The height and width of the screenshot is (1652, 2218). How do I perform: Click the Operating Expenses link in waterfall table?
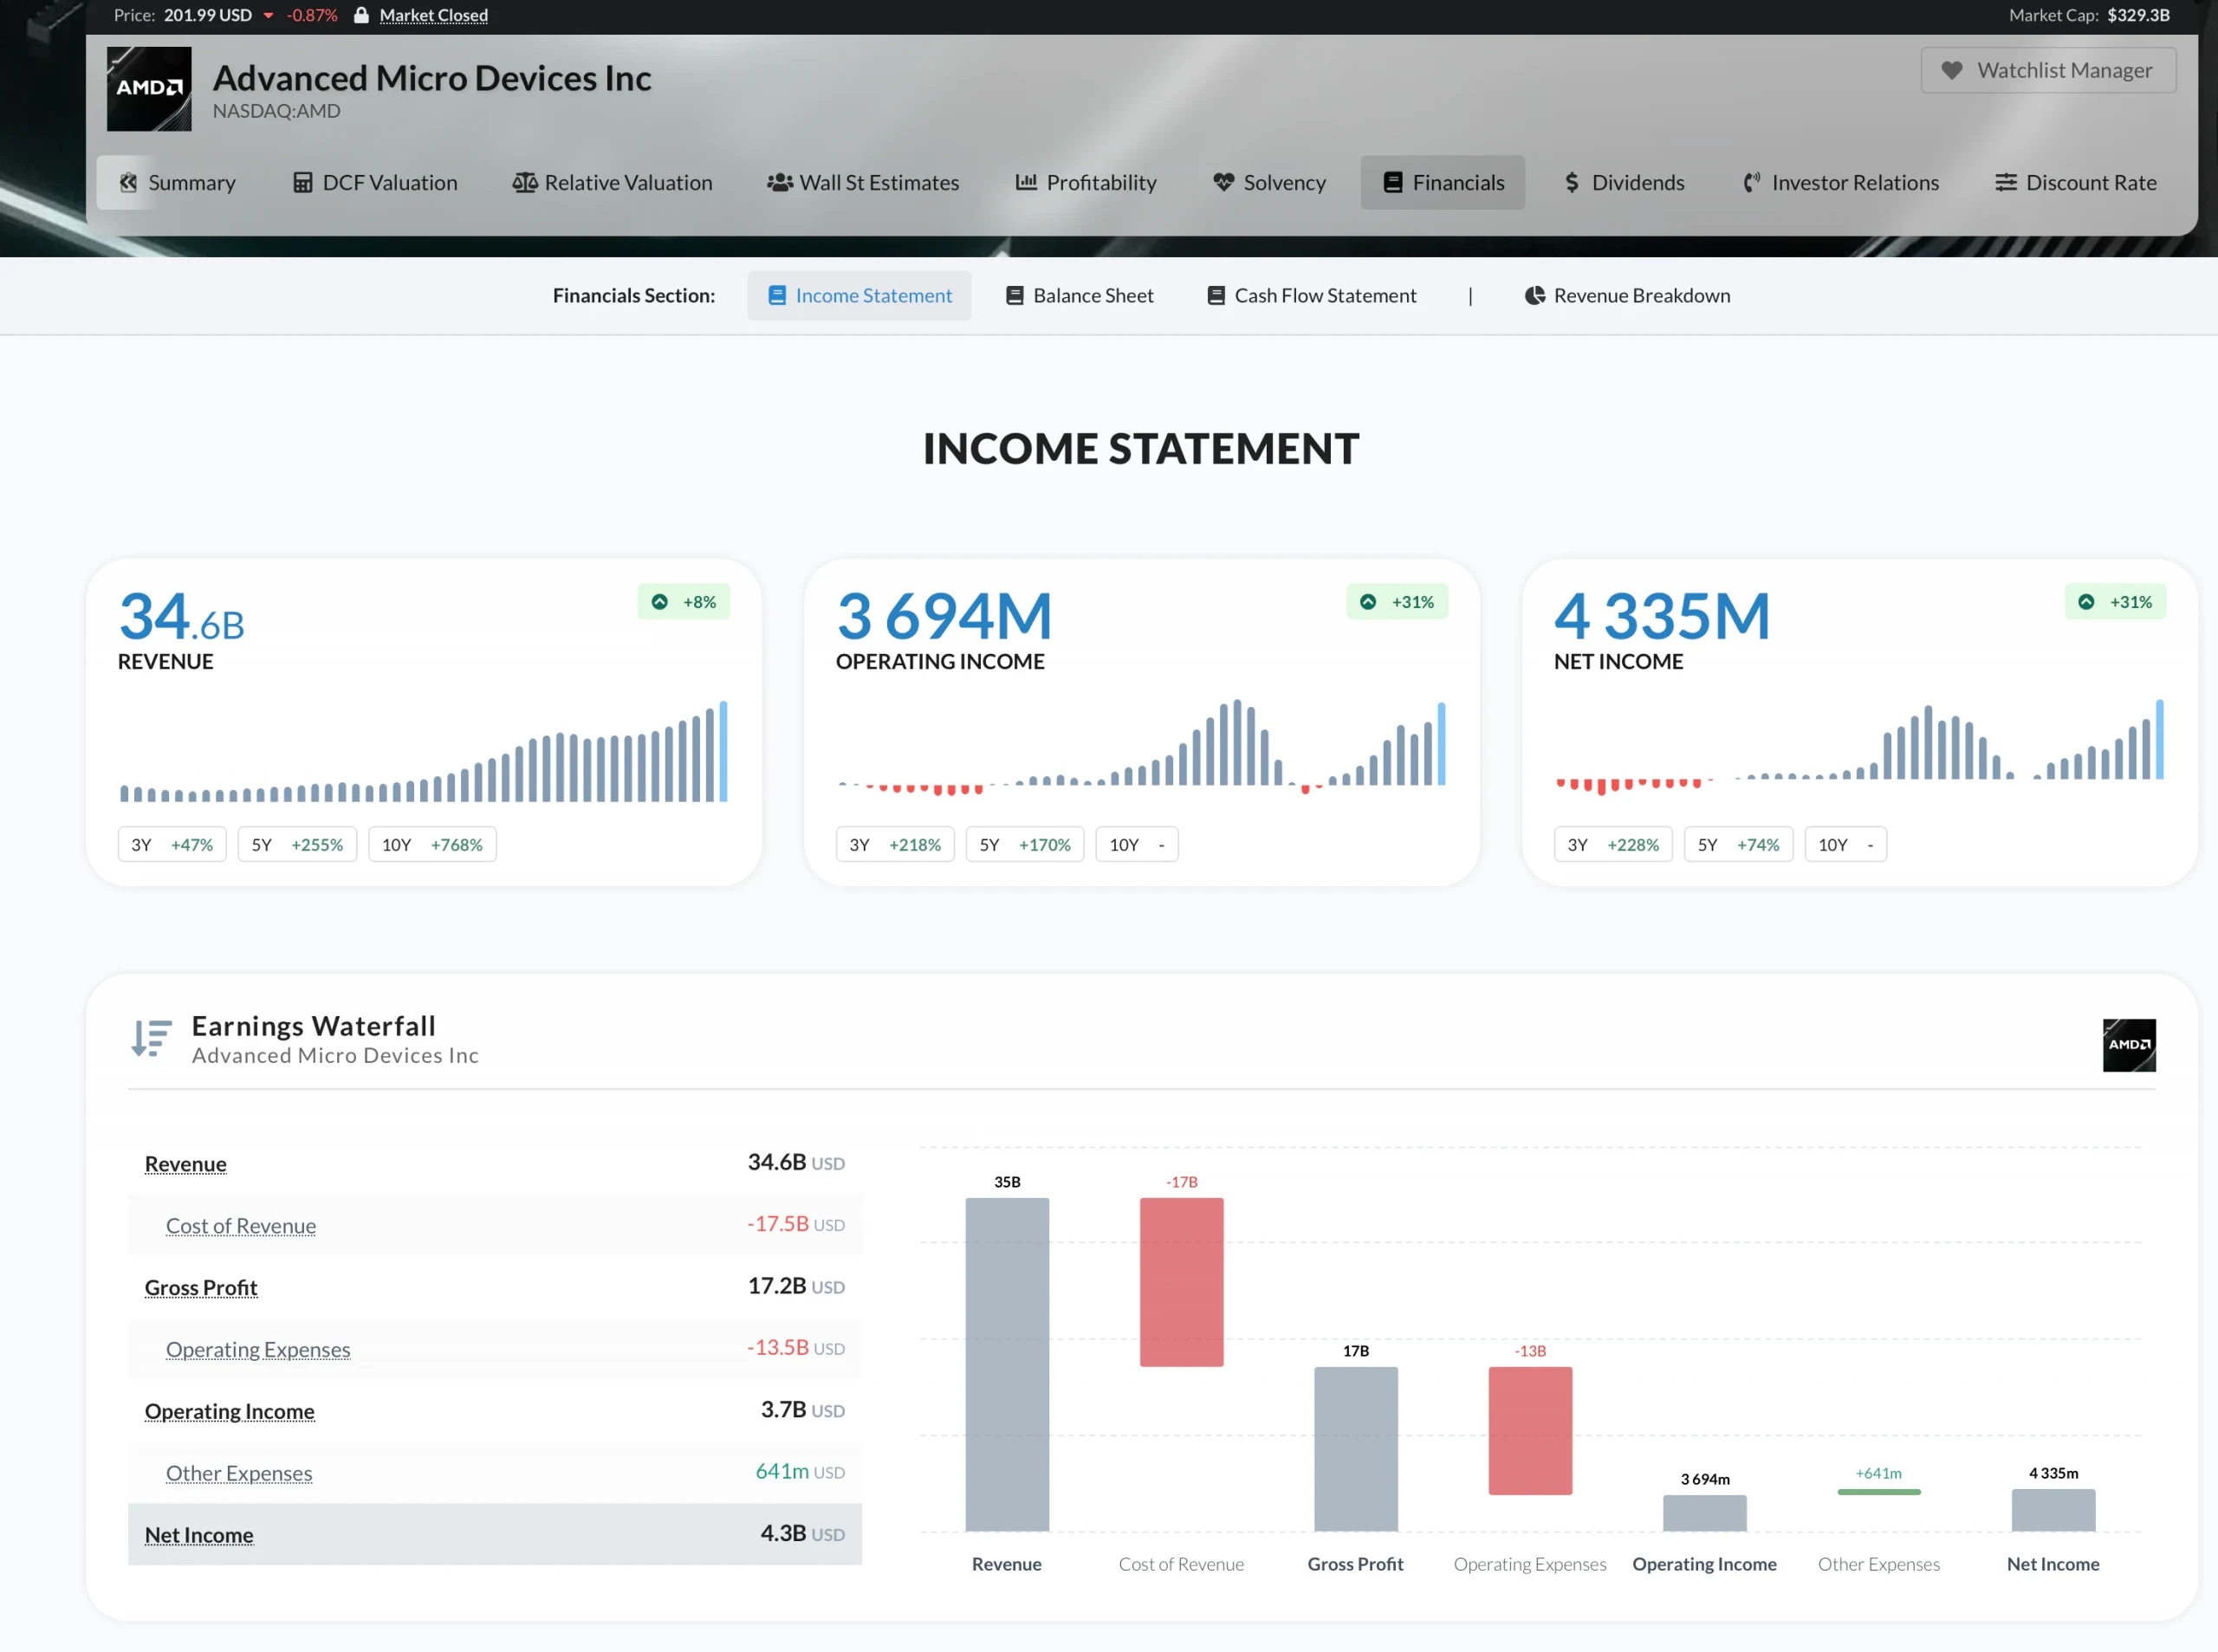point(258,1349)
